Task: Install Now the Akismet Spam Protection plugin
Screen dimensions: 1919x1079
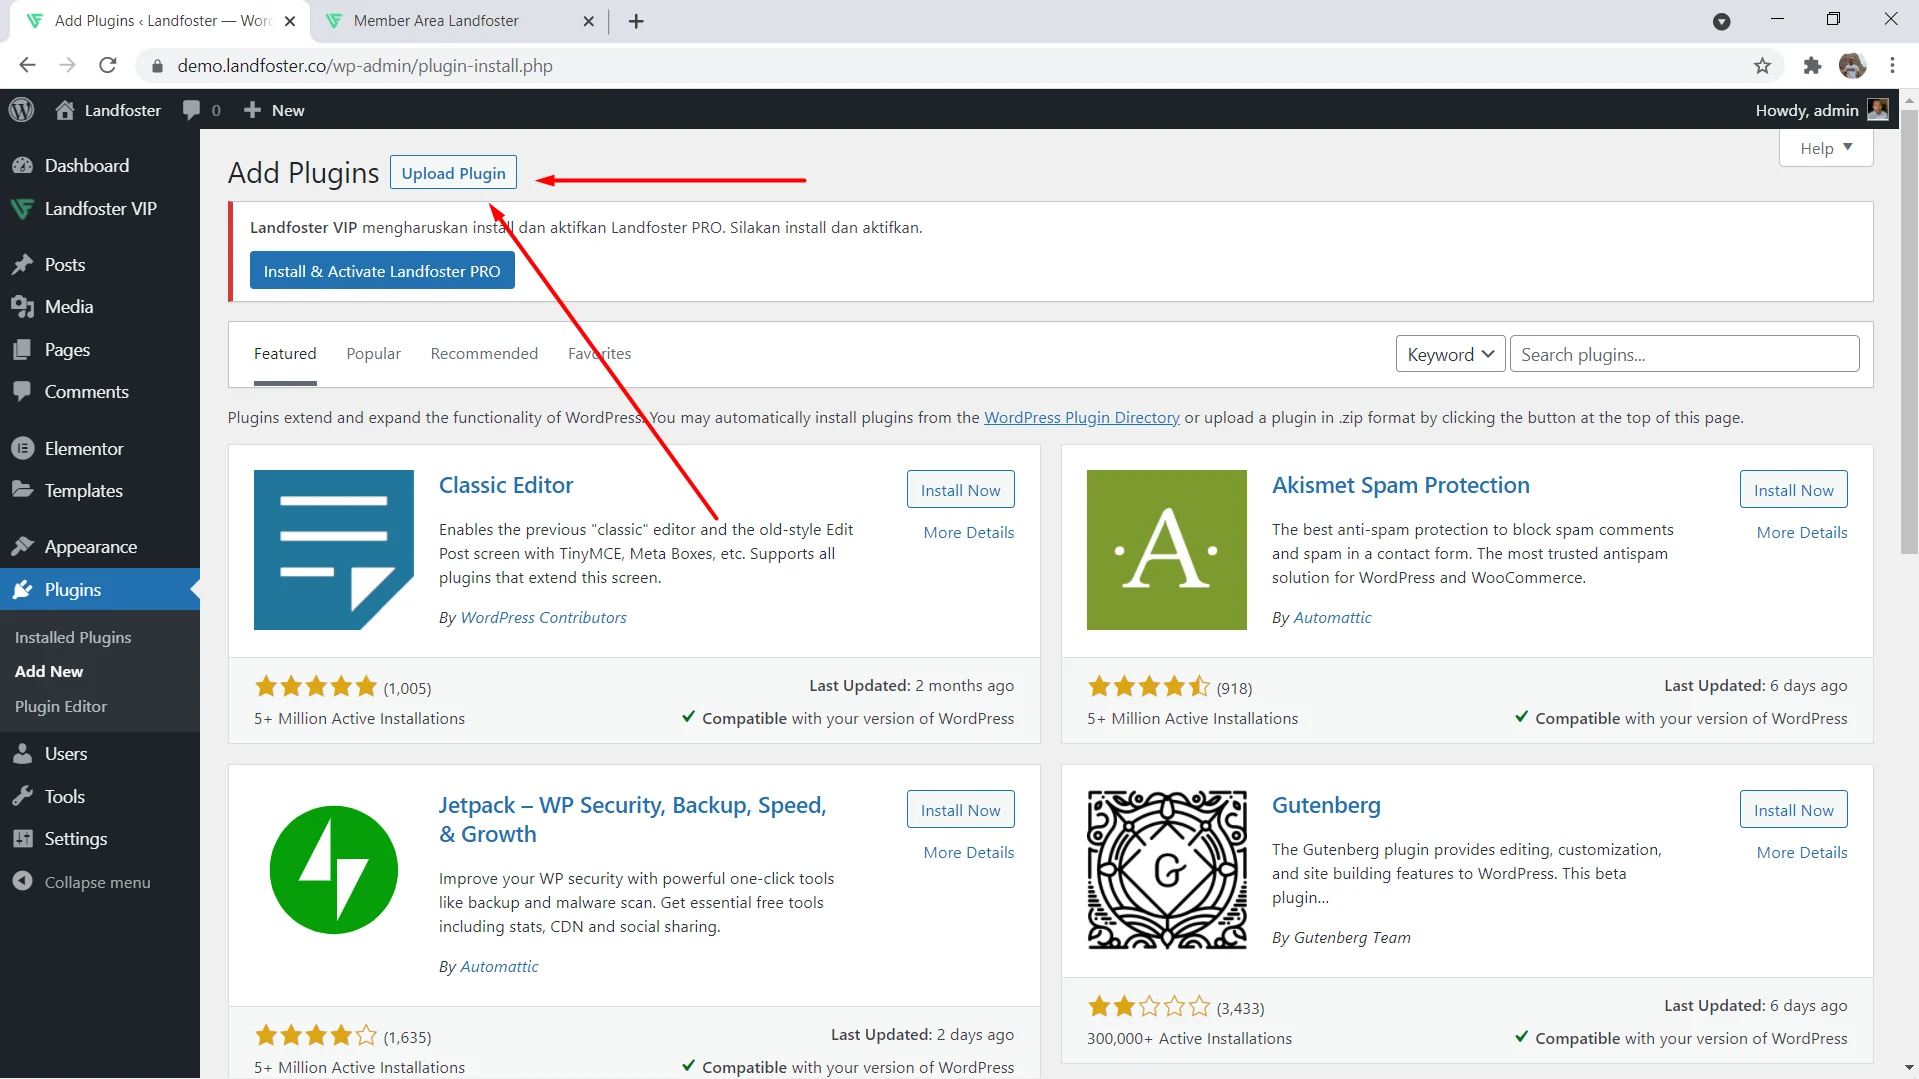Action: point(1793,490)
